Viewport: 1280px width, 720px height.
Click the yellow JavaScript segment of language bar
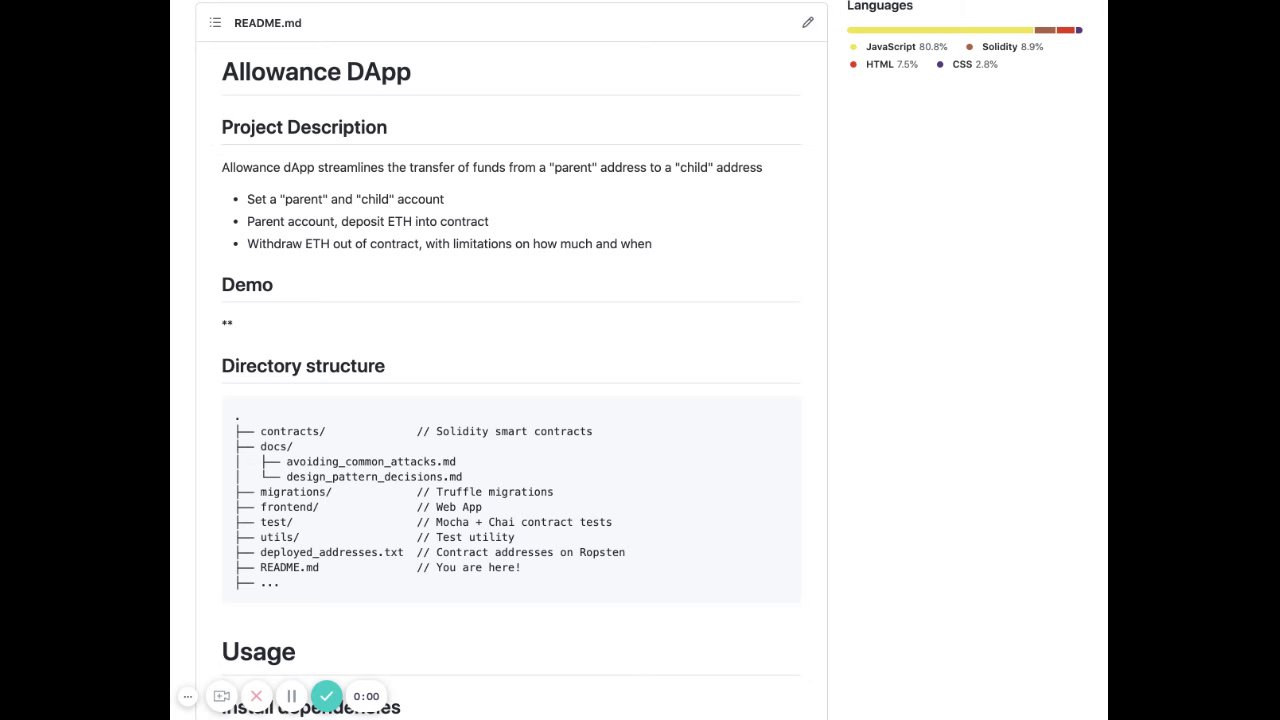(x=940, y=30)
